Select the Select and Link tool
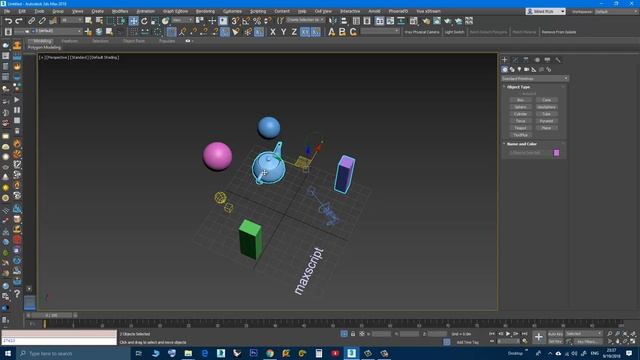The image size is (640, 360). 31,21
